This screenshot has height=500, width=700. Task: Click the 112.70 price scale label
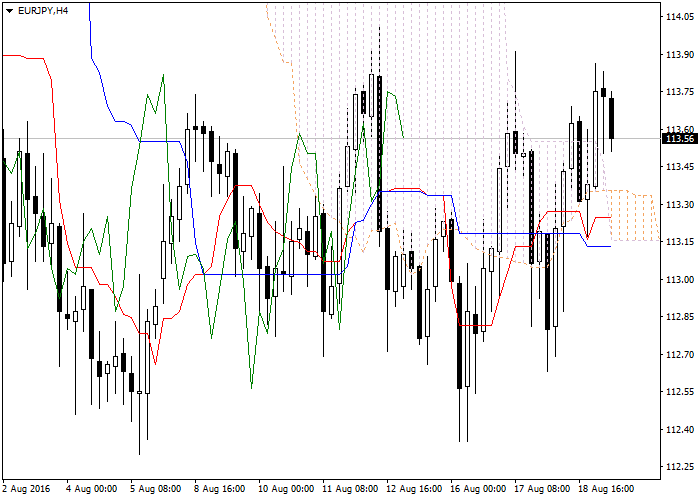(680, 354)
